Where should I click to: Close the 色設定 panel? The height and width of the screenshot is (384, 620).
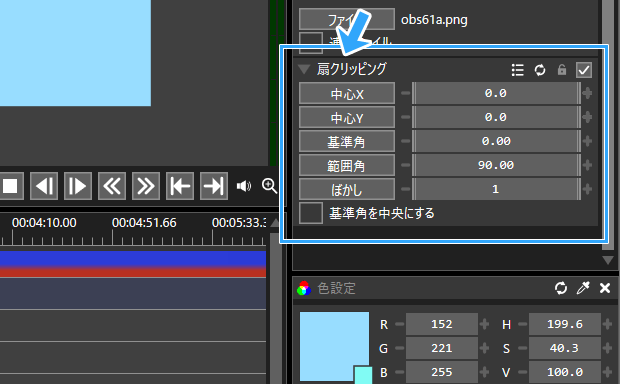605,288
